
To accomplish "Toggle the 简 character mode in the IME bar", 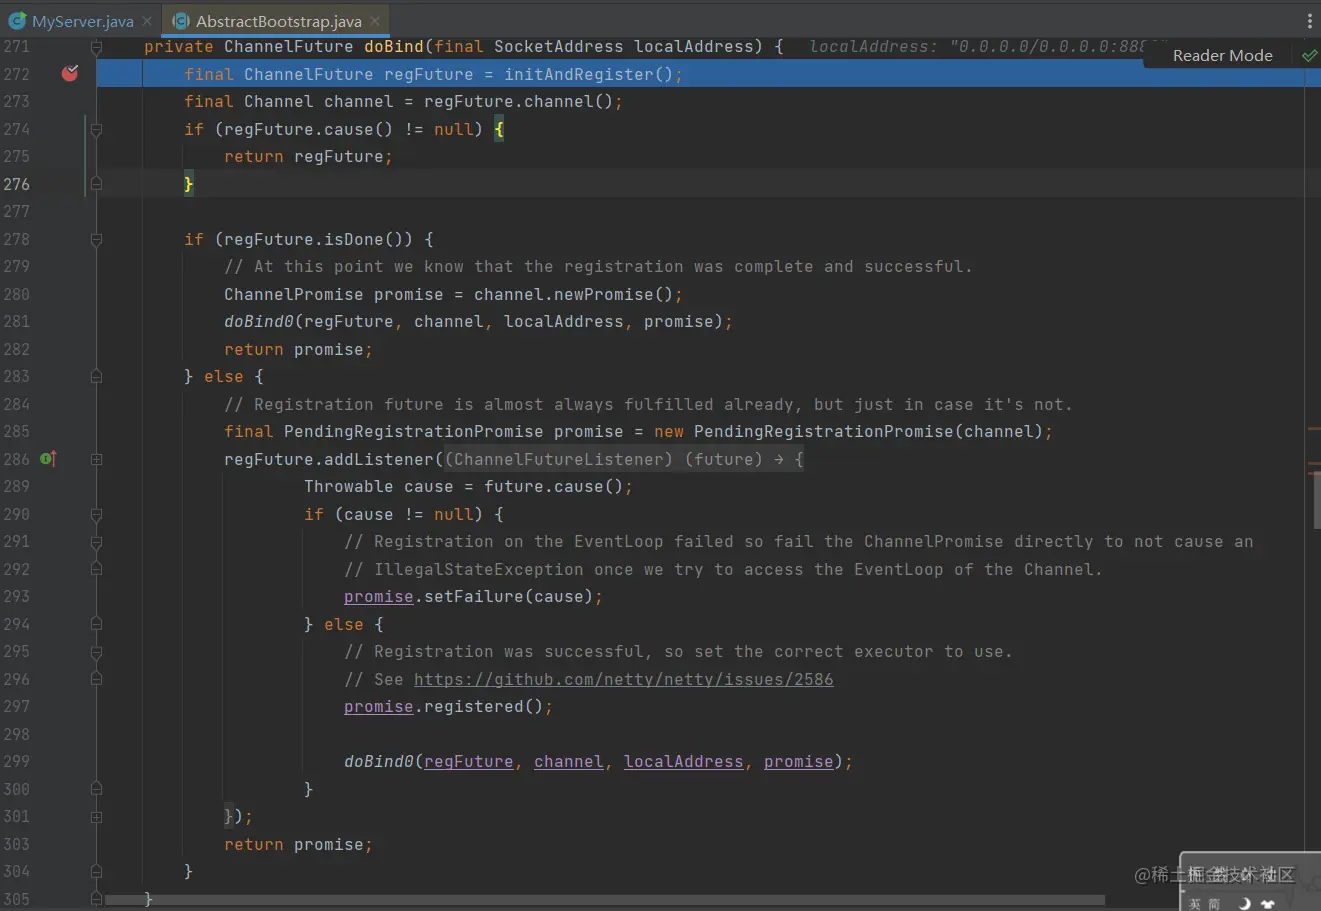I will pyautogui.click(x=1214, y=903).
